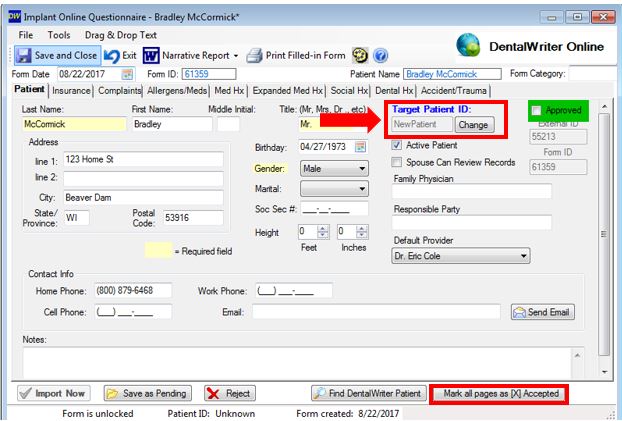Click the Notes text area
Screen dimensions: 622x421
coord(297,363)
